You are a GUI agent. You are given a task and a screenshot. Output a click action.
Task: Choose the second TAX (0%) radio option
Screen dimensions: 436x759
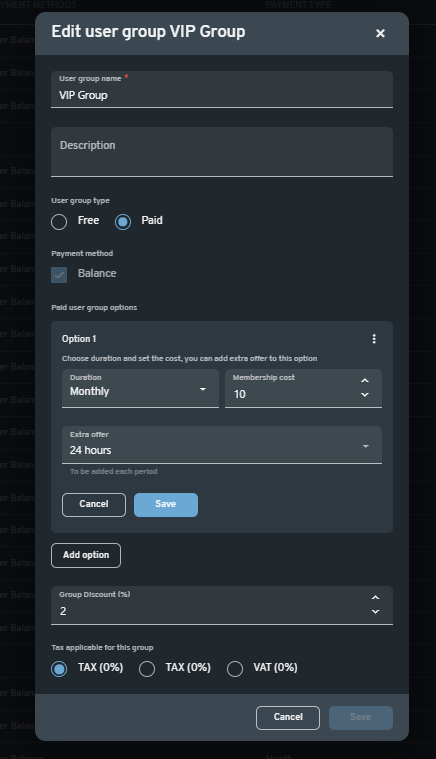pos(147,669)
